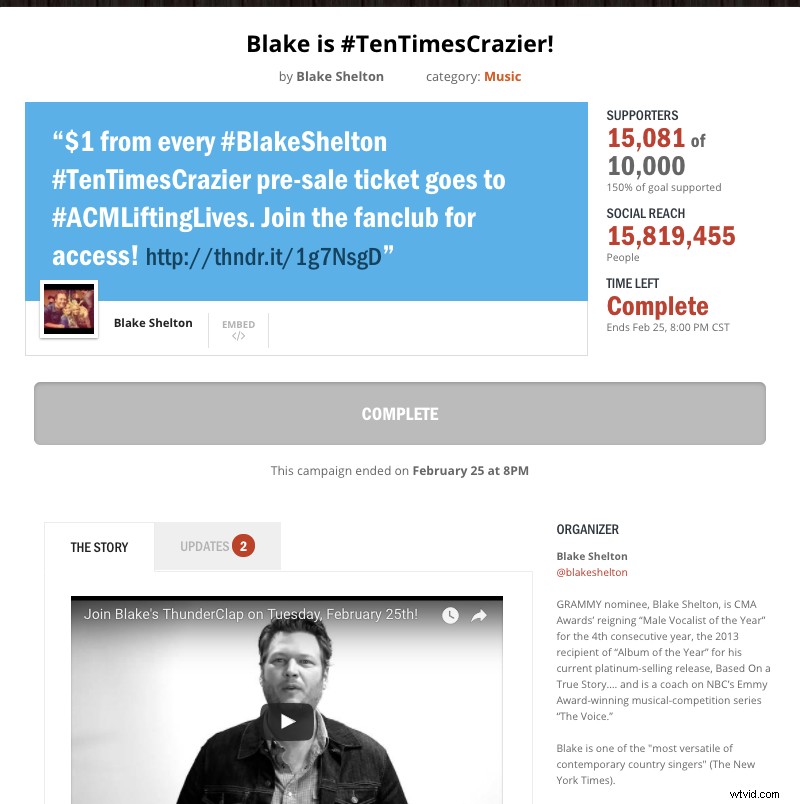Click the Updates count badge
The height and width of the screenshot is (804, 800).
click(243, 546)
